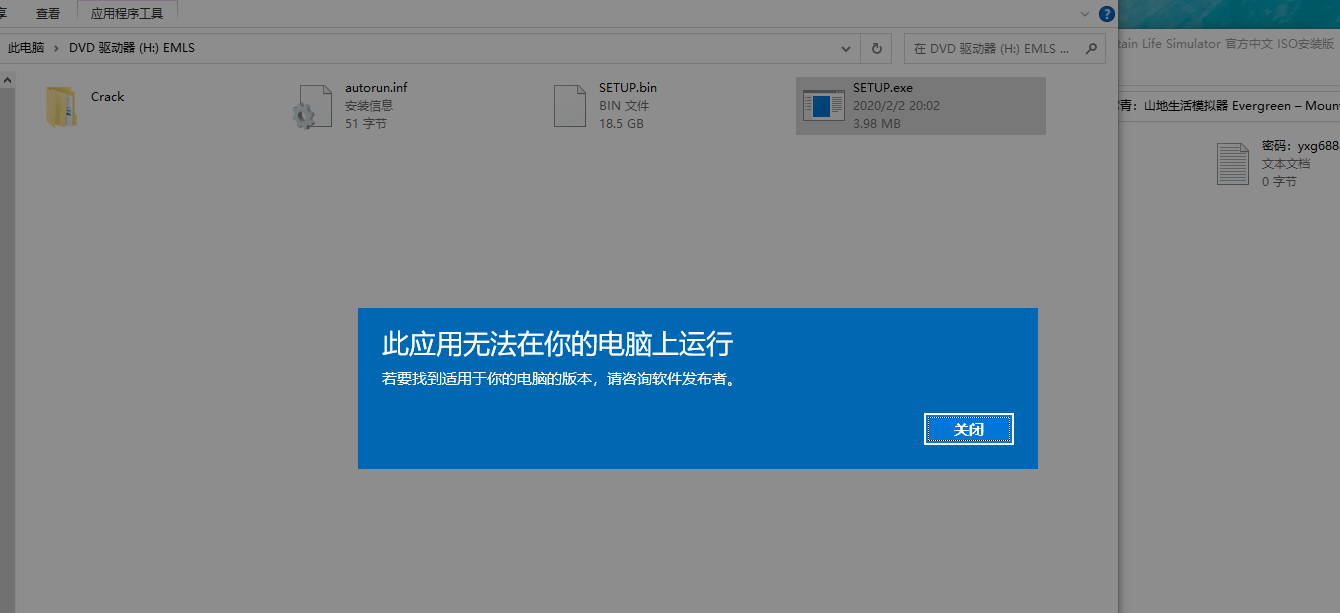Click the autorun.inf file name text
The image size is (1340, 613).
[376, 88]
